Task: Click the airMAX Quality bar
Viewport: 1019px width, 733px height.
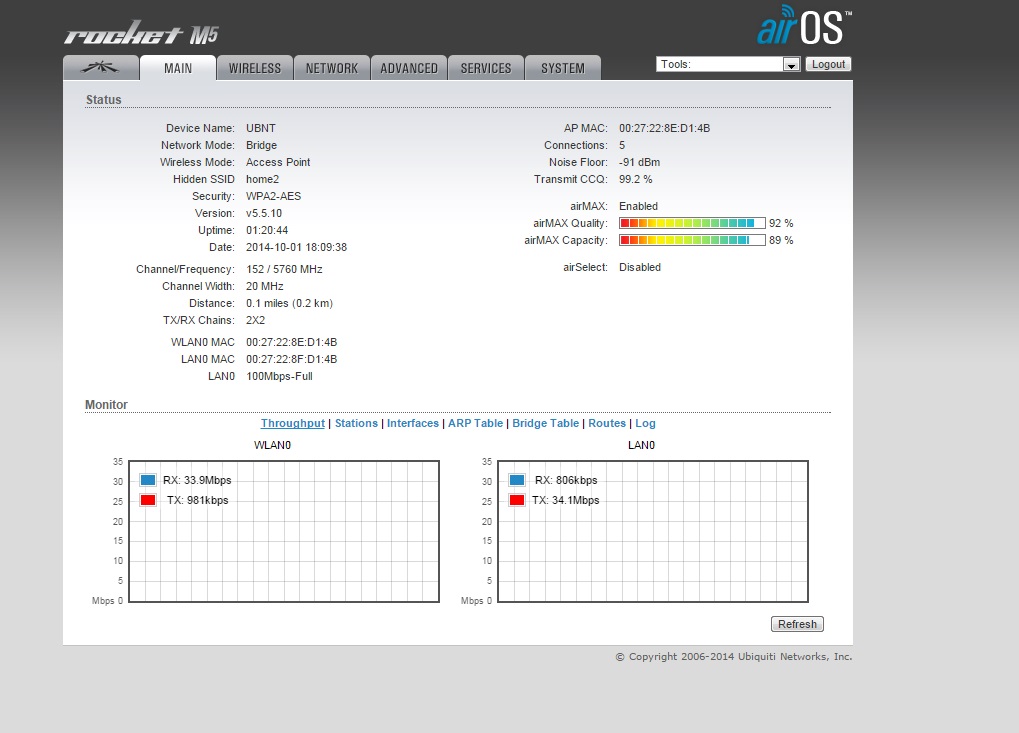Action: (x=692, y=223)
